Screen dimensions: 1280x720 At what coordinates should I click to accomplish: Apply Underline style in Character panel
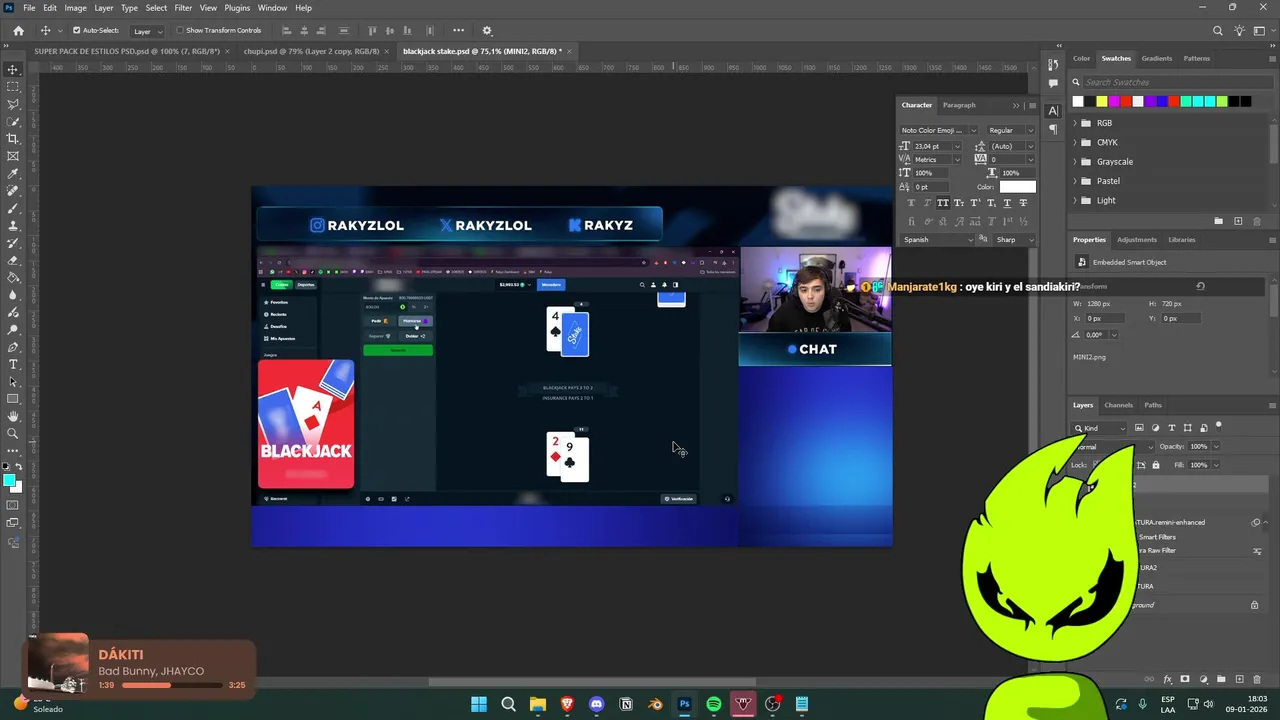pyautogui.click(x=1007, y=203)
